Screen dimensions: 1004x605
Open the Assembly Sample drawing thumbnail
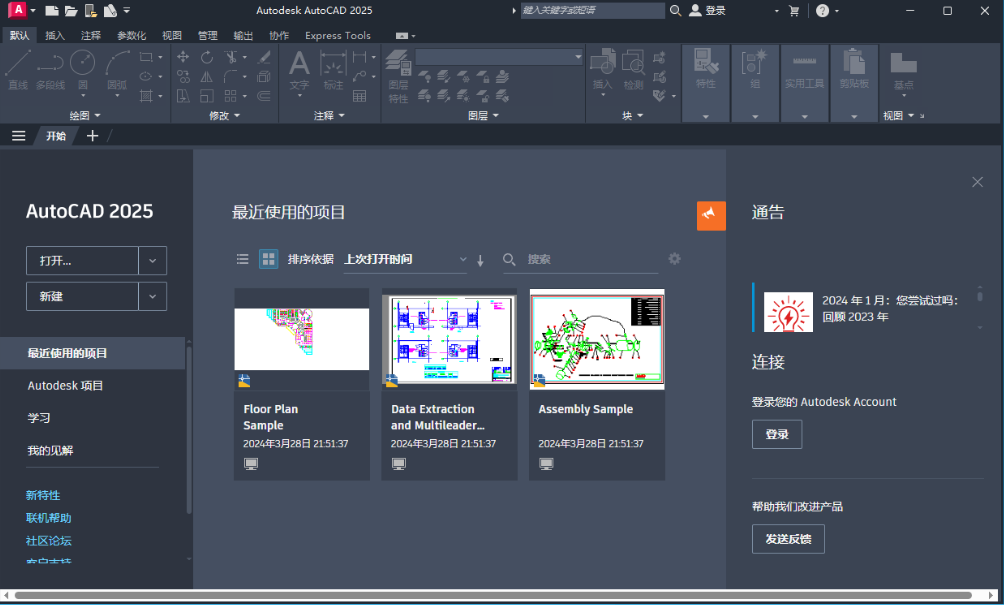tap(597, 339)
